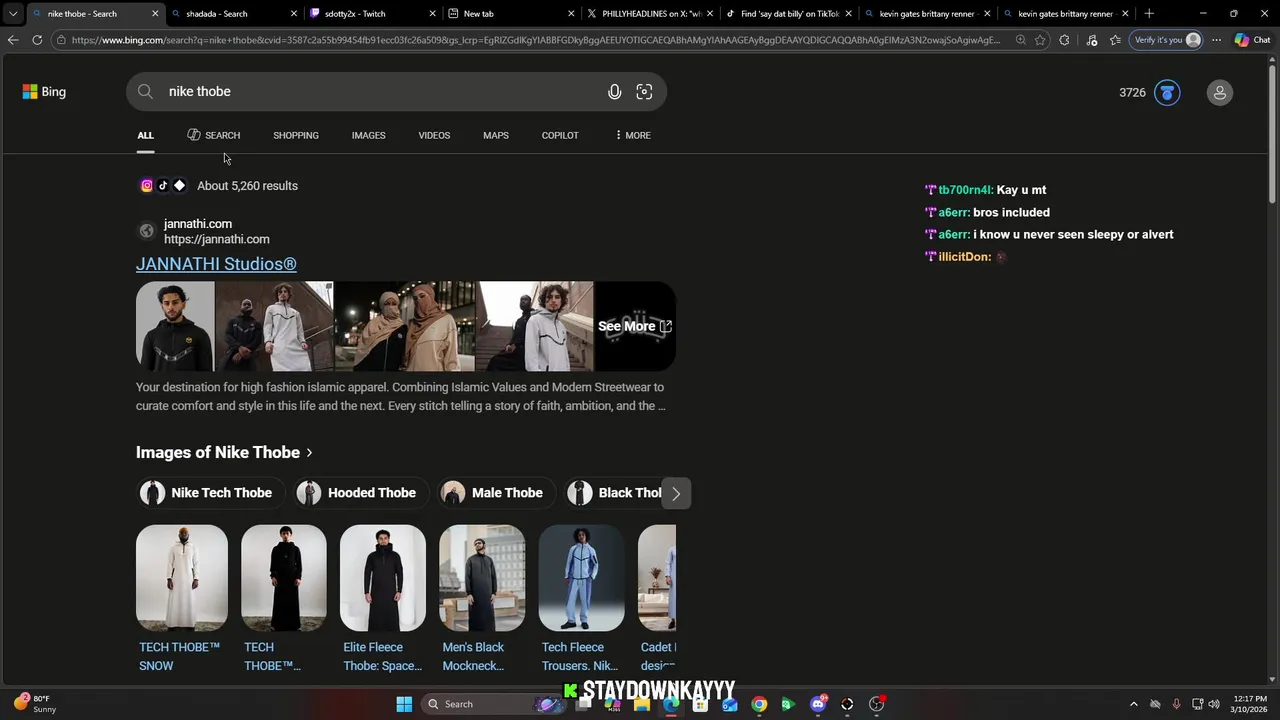
Task: Switch to the sdotty2x - Twitch tab
Action: [x=374, y=14]
